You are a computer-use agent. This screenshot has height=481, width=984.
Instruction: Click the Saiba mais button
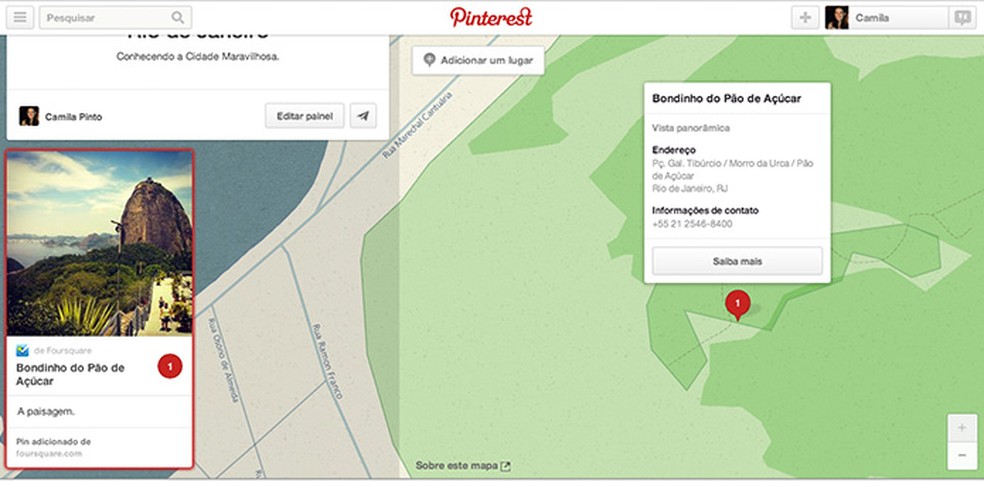coord(737,261)
